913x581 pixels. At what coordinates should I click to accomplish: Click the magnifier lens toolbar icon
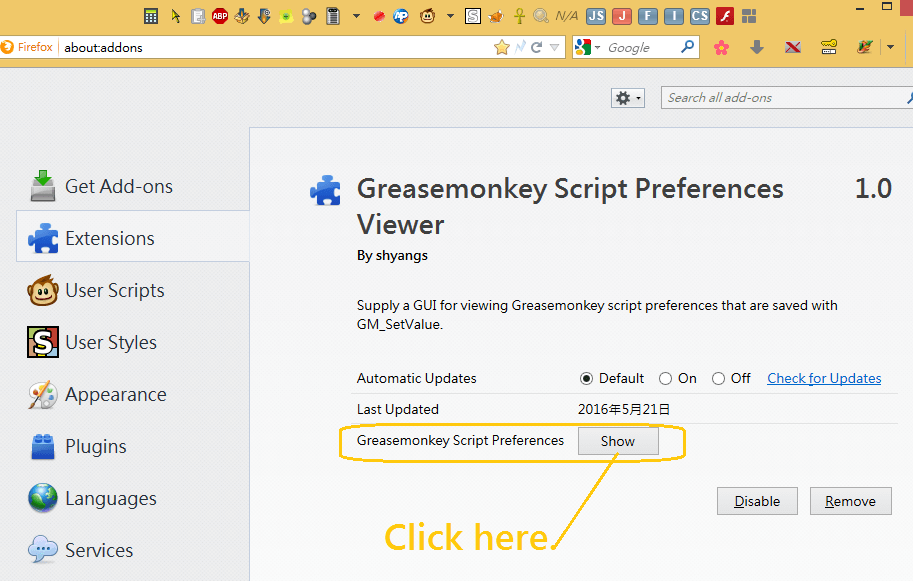click(x=541, y=16)
